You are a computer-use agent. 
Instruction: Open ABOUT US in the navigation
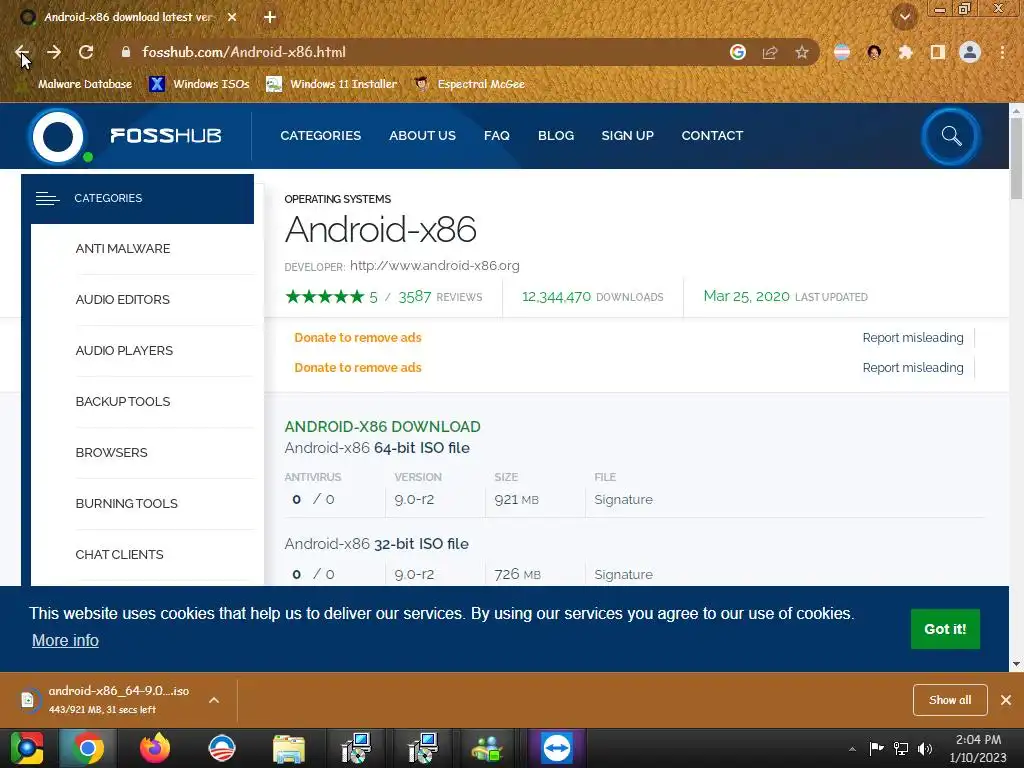[x=423, y=136]
